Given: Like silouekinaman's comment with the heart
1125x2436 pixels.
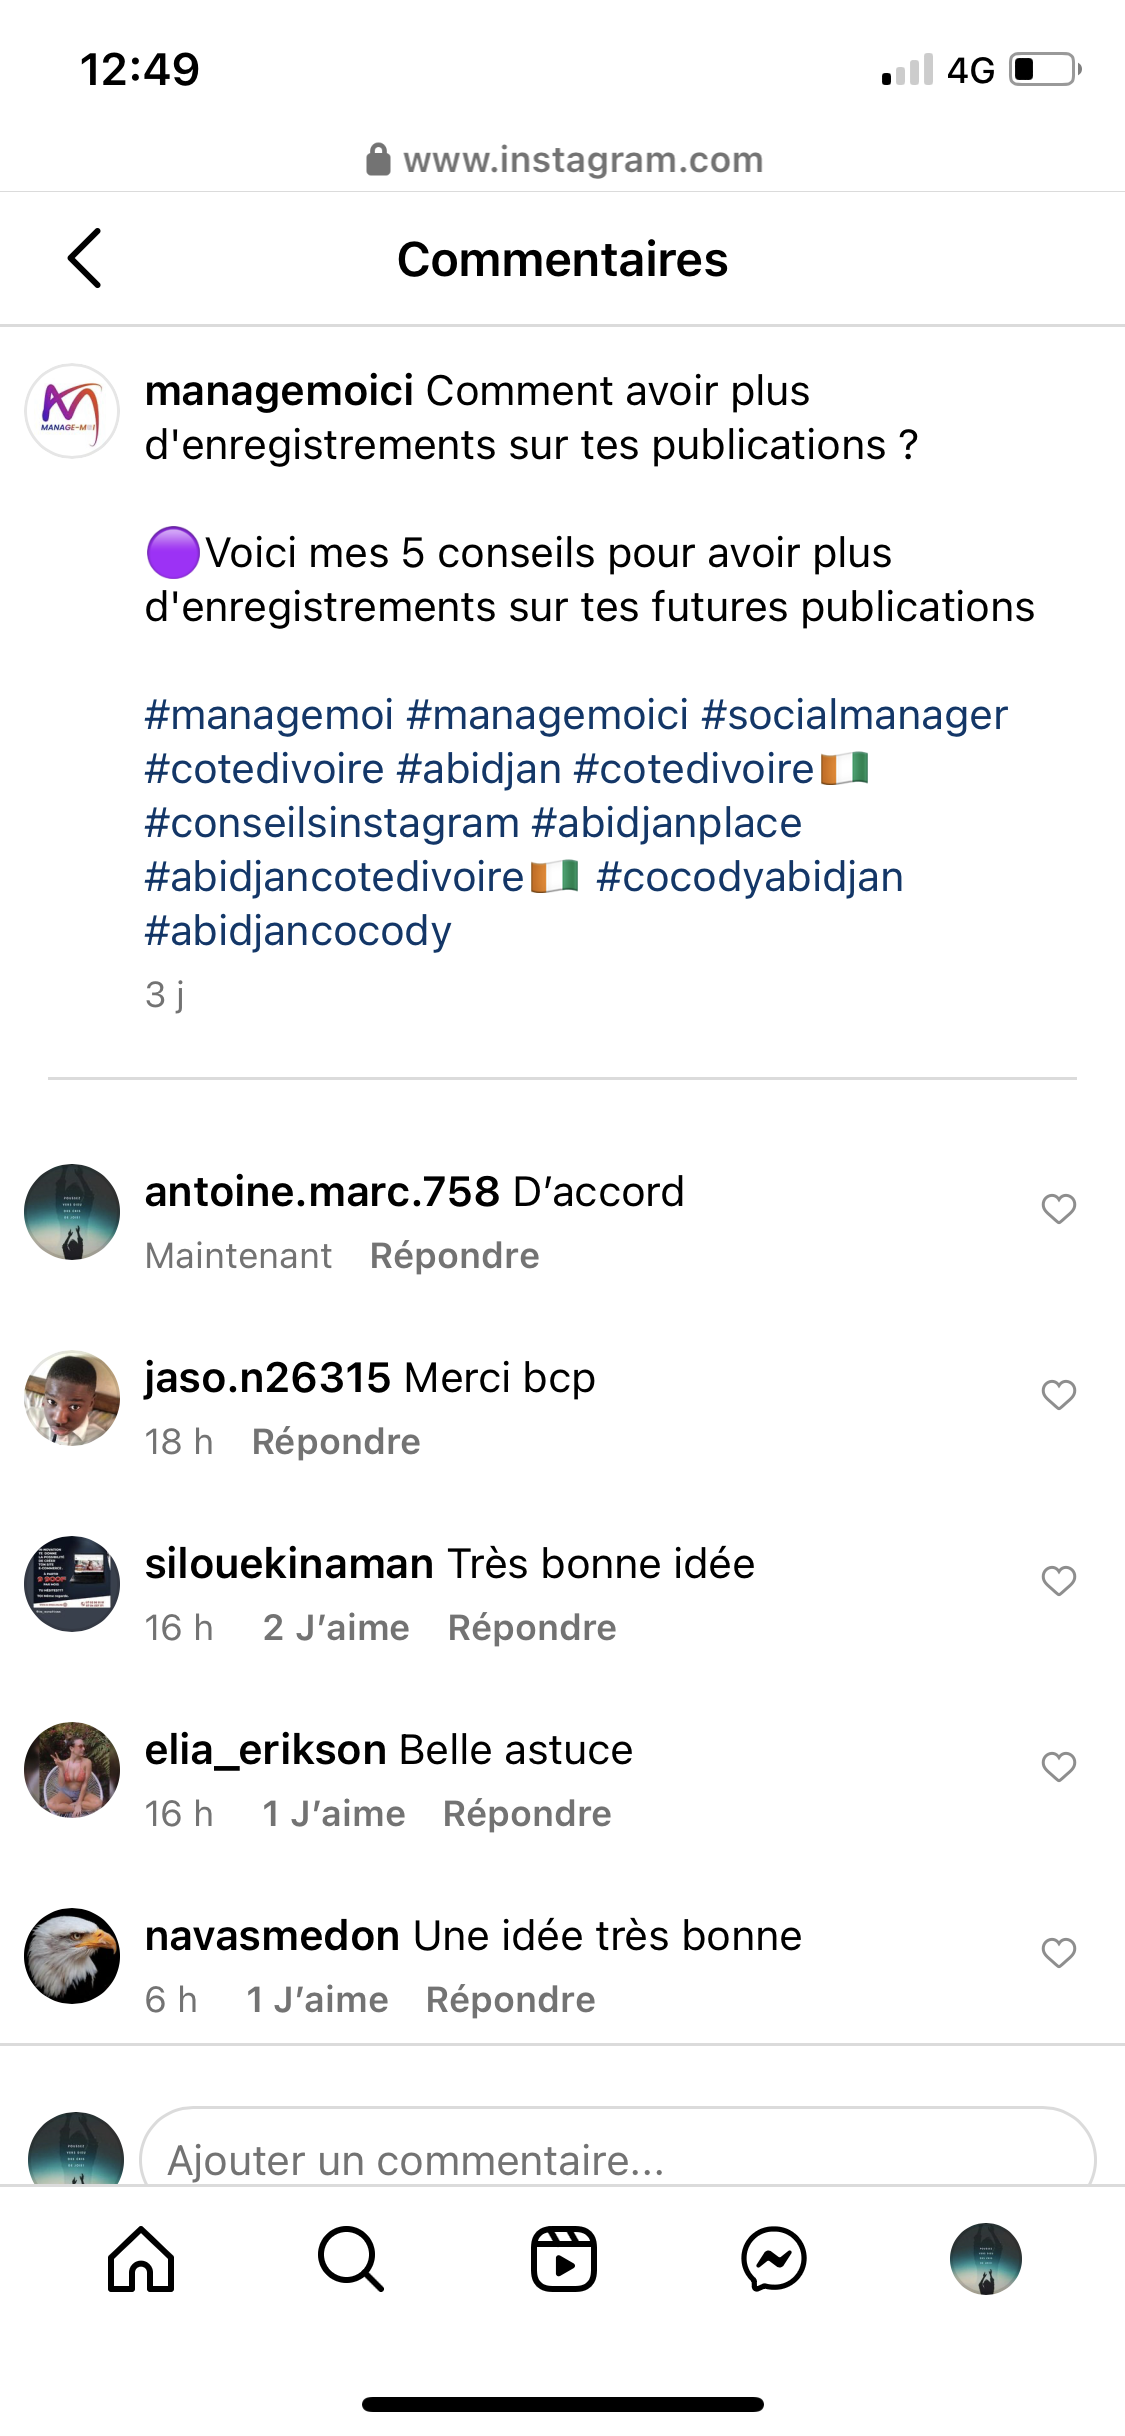Looking at the screenshot, I should coord(1058,1581).
